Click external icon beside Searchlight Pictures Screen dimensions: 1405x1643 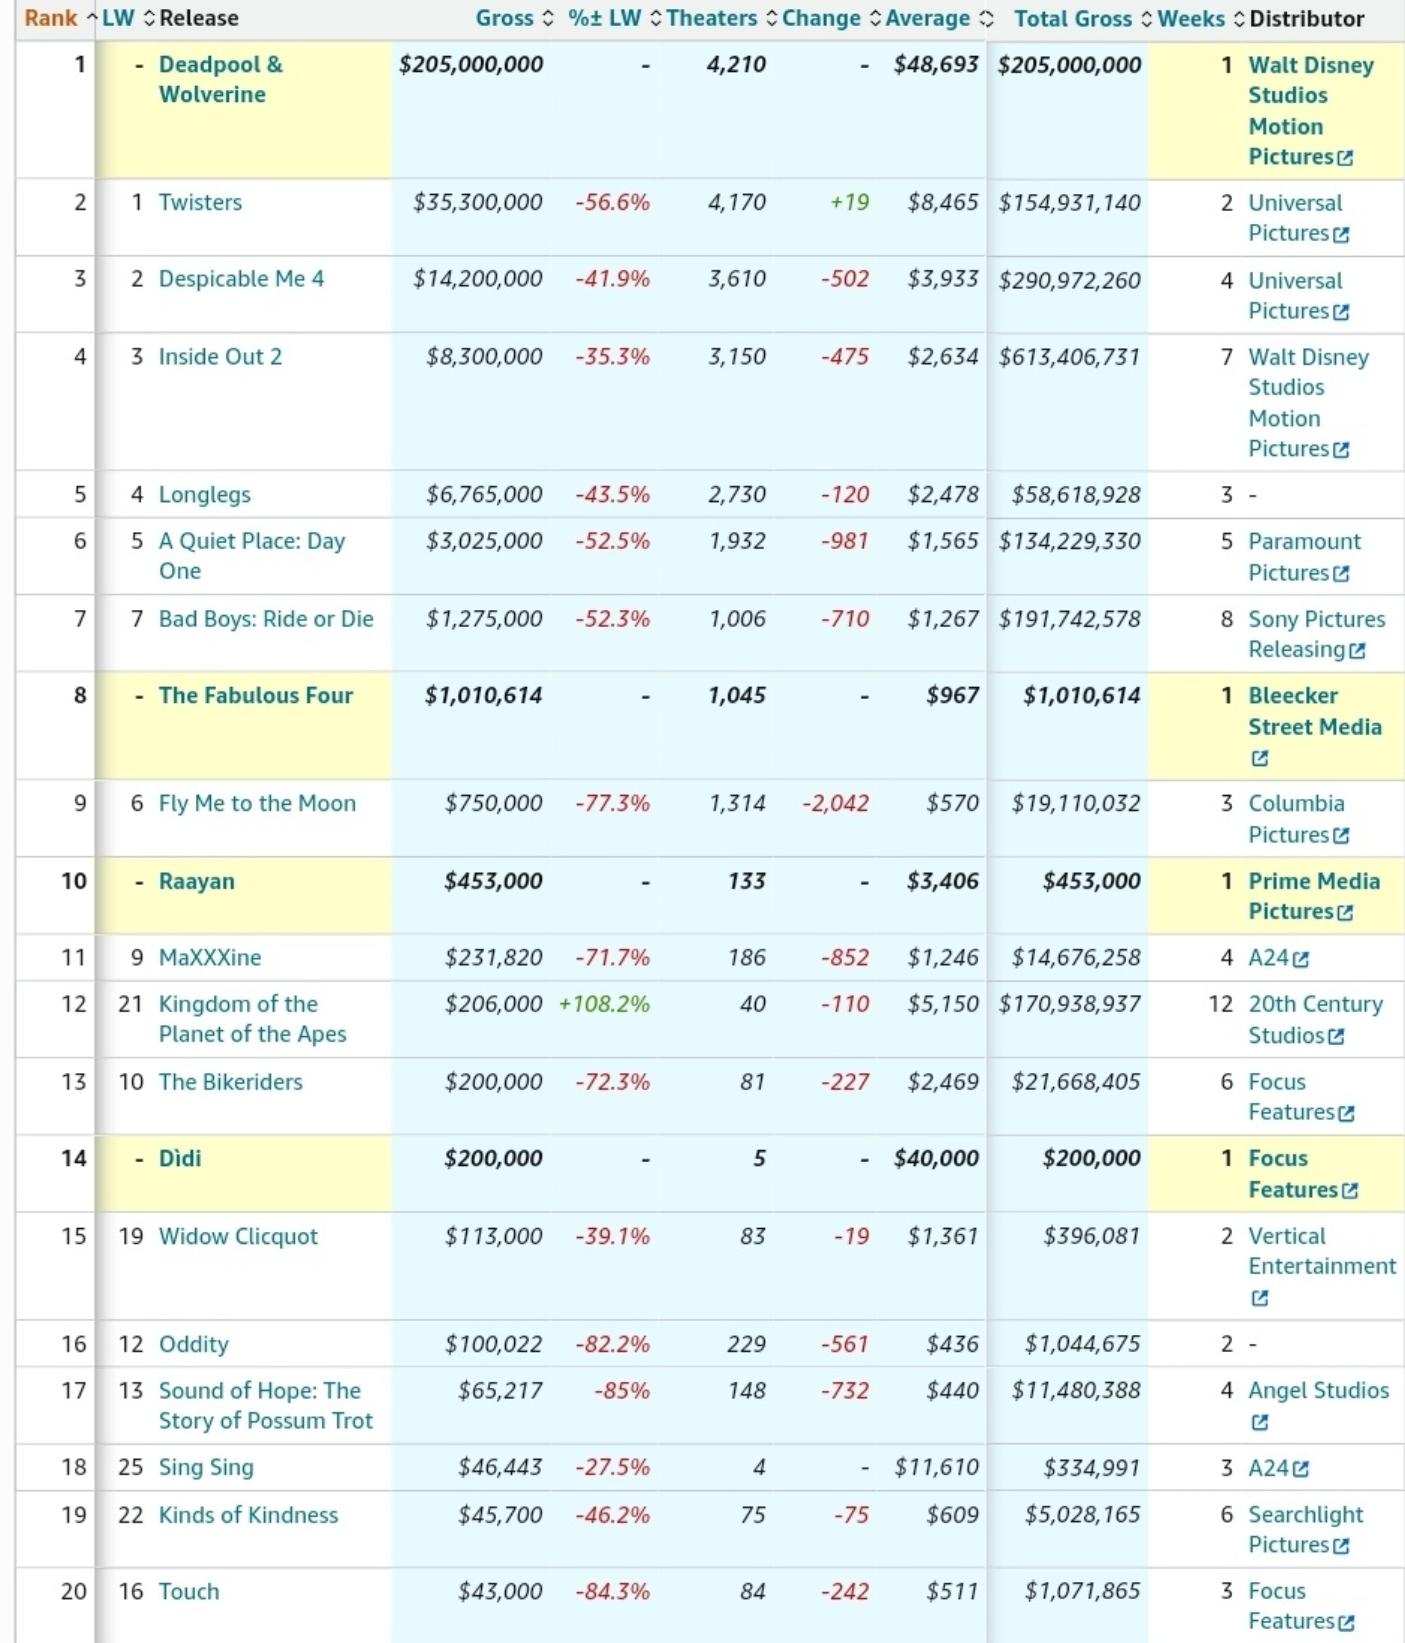1341,1547
